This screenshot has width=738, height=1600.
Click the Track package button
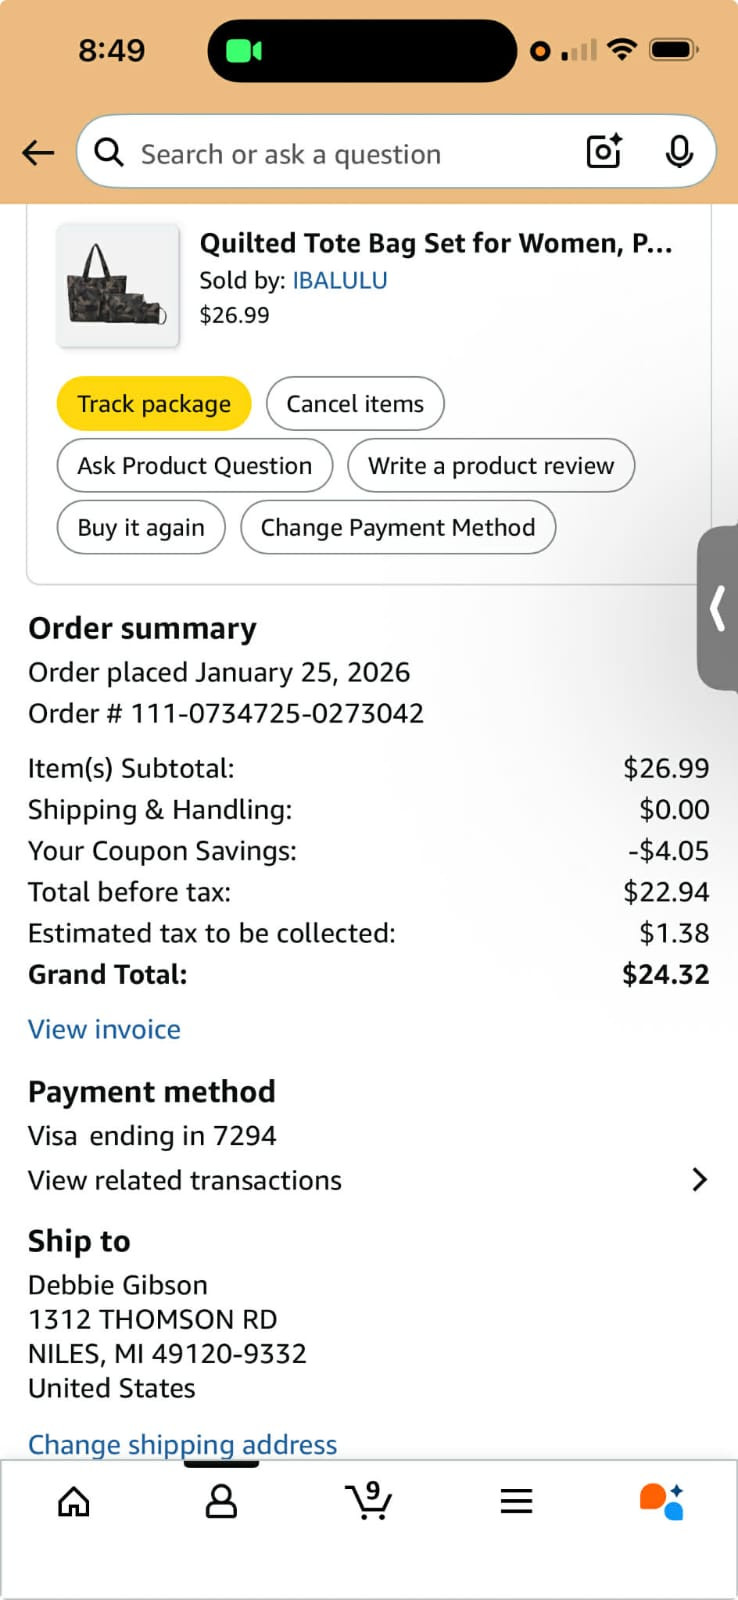pos(154,404)
